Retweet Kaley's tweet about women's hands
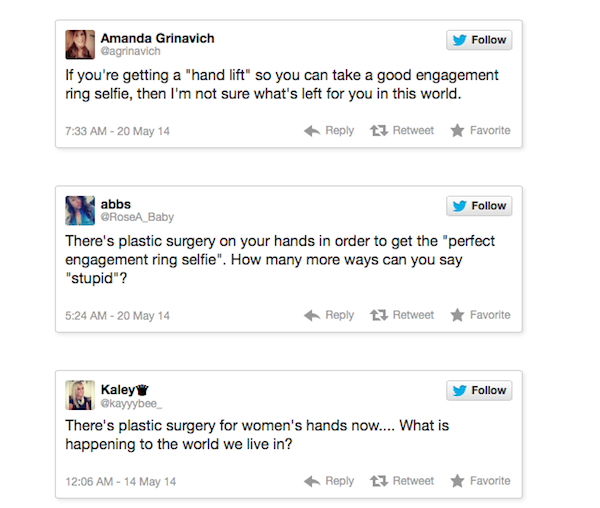 (x=404, y=481)
